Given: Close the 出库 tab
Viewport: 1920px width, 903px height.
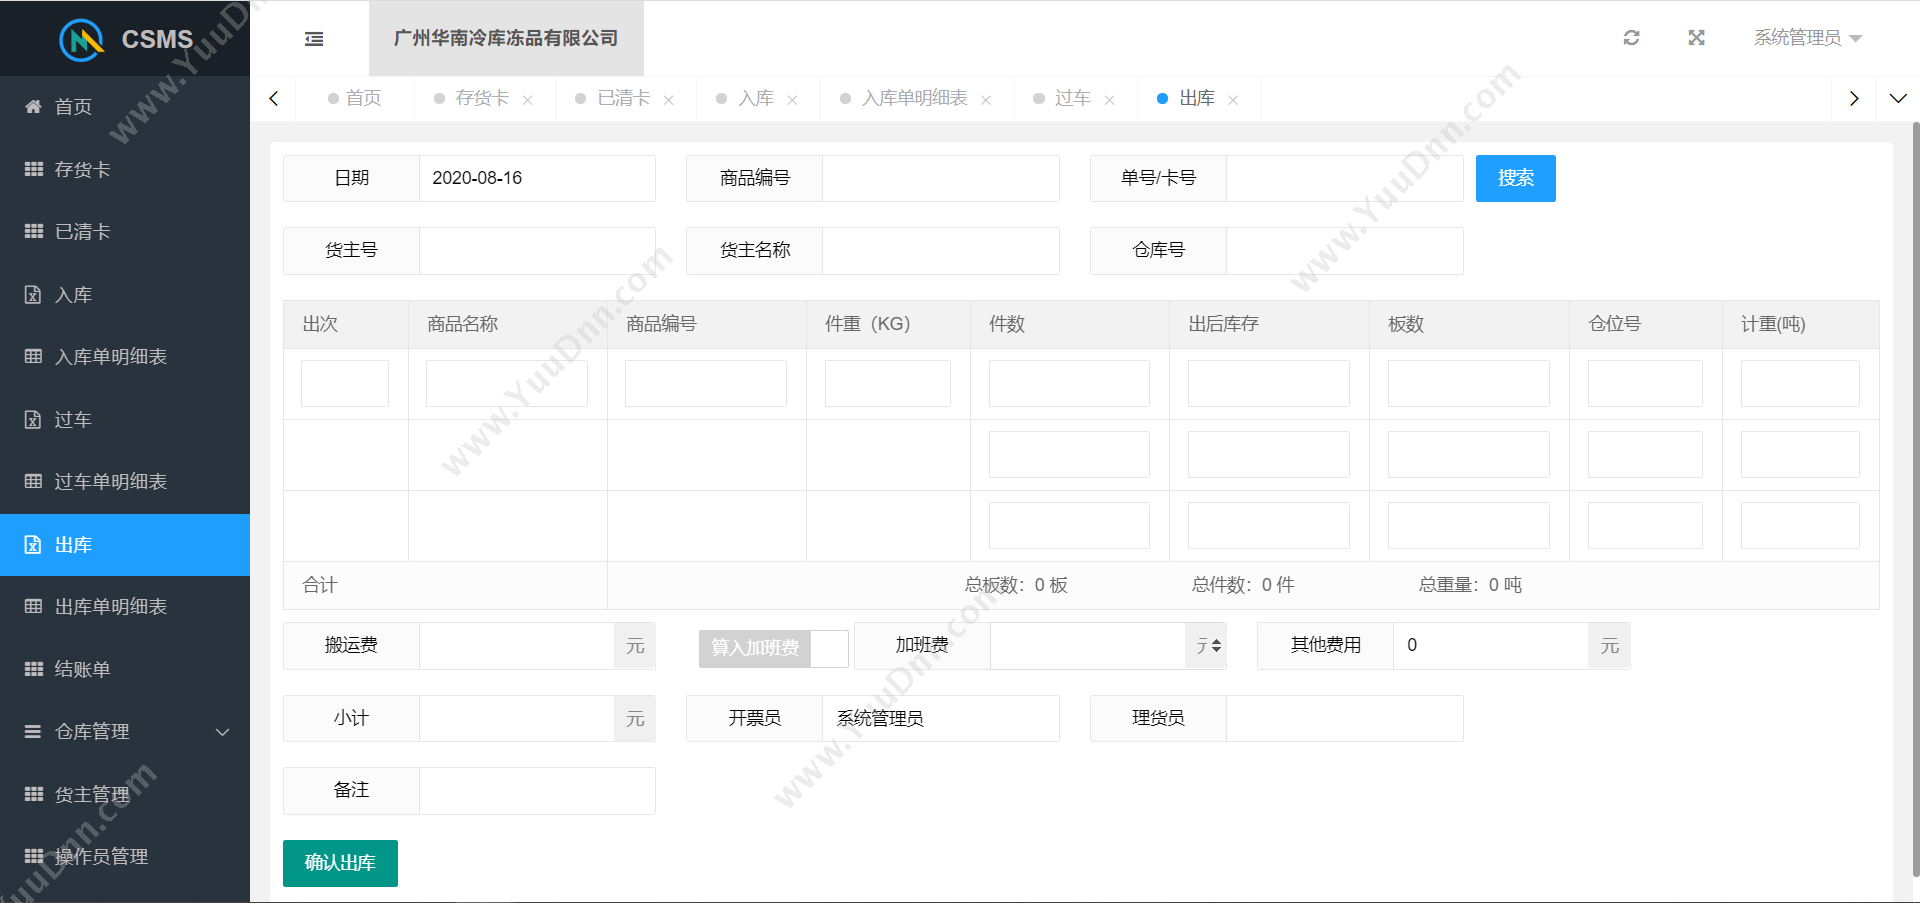Looking at the screenshot, I should (1233, 100).
